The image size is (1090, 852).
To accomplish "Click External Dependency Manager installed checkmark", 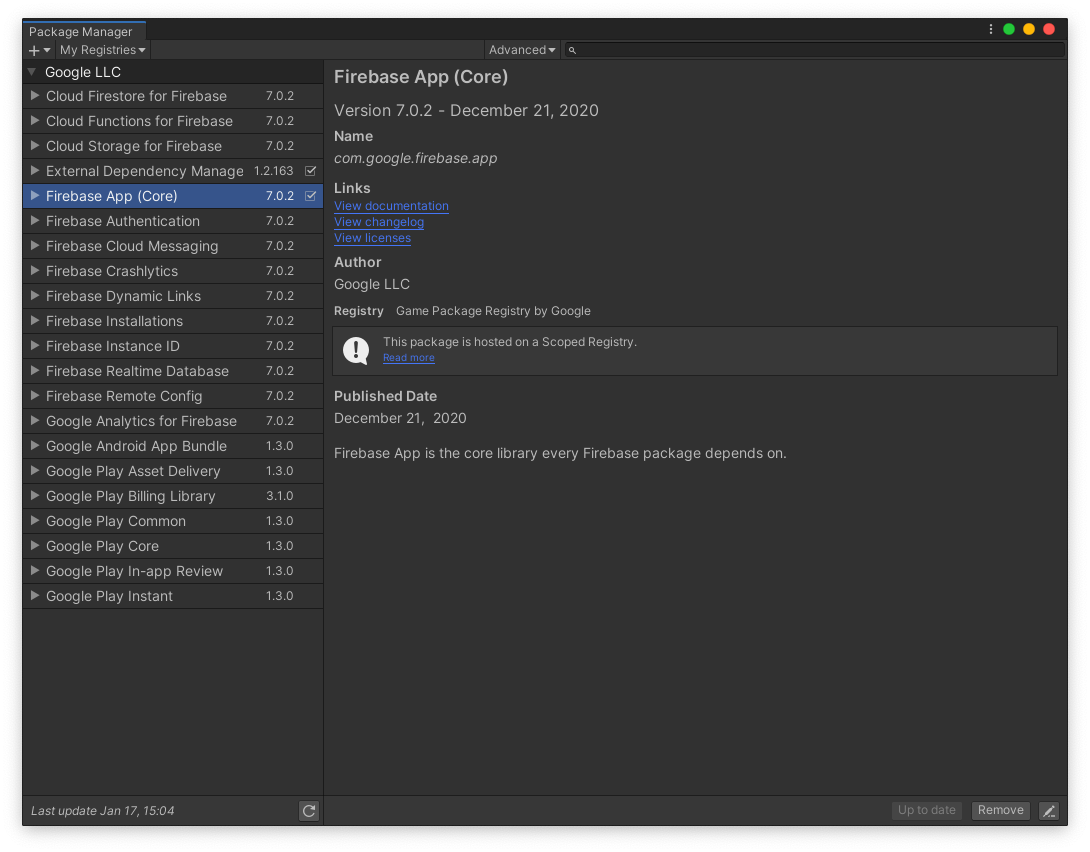I will [x=311, y=171].
